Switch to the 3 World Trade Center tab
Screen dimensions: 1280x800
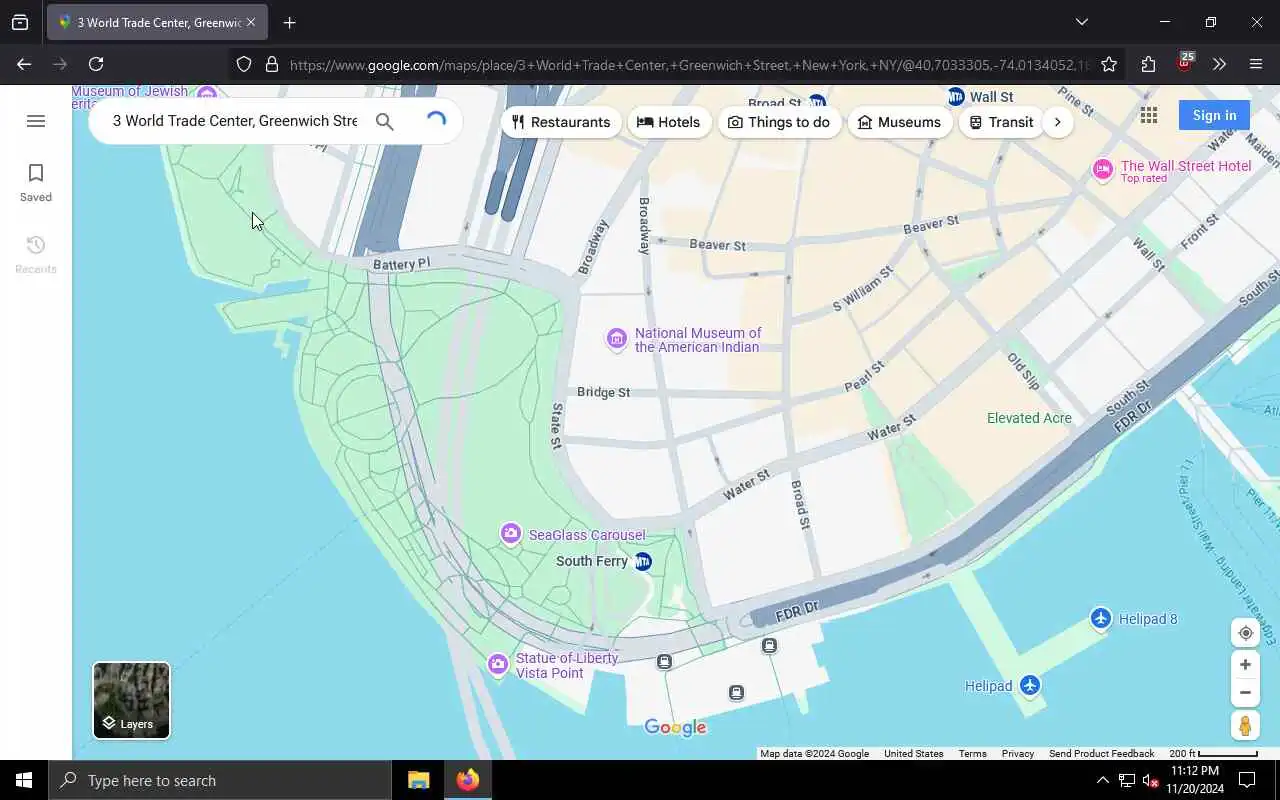coord(157,22)
